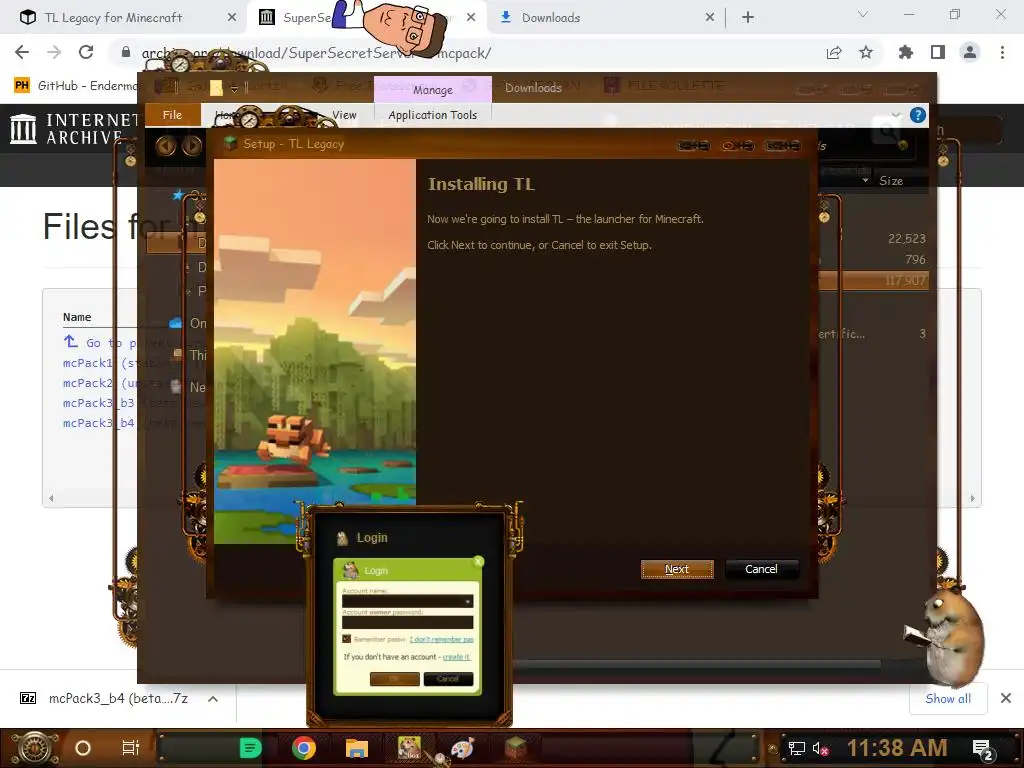
Task: Bookmark this page with the star icon
Action: coord(866,52)
